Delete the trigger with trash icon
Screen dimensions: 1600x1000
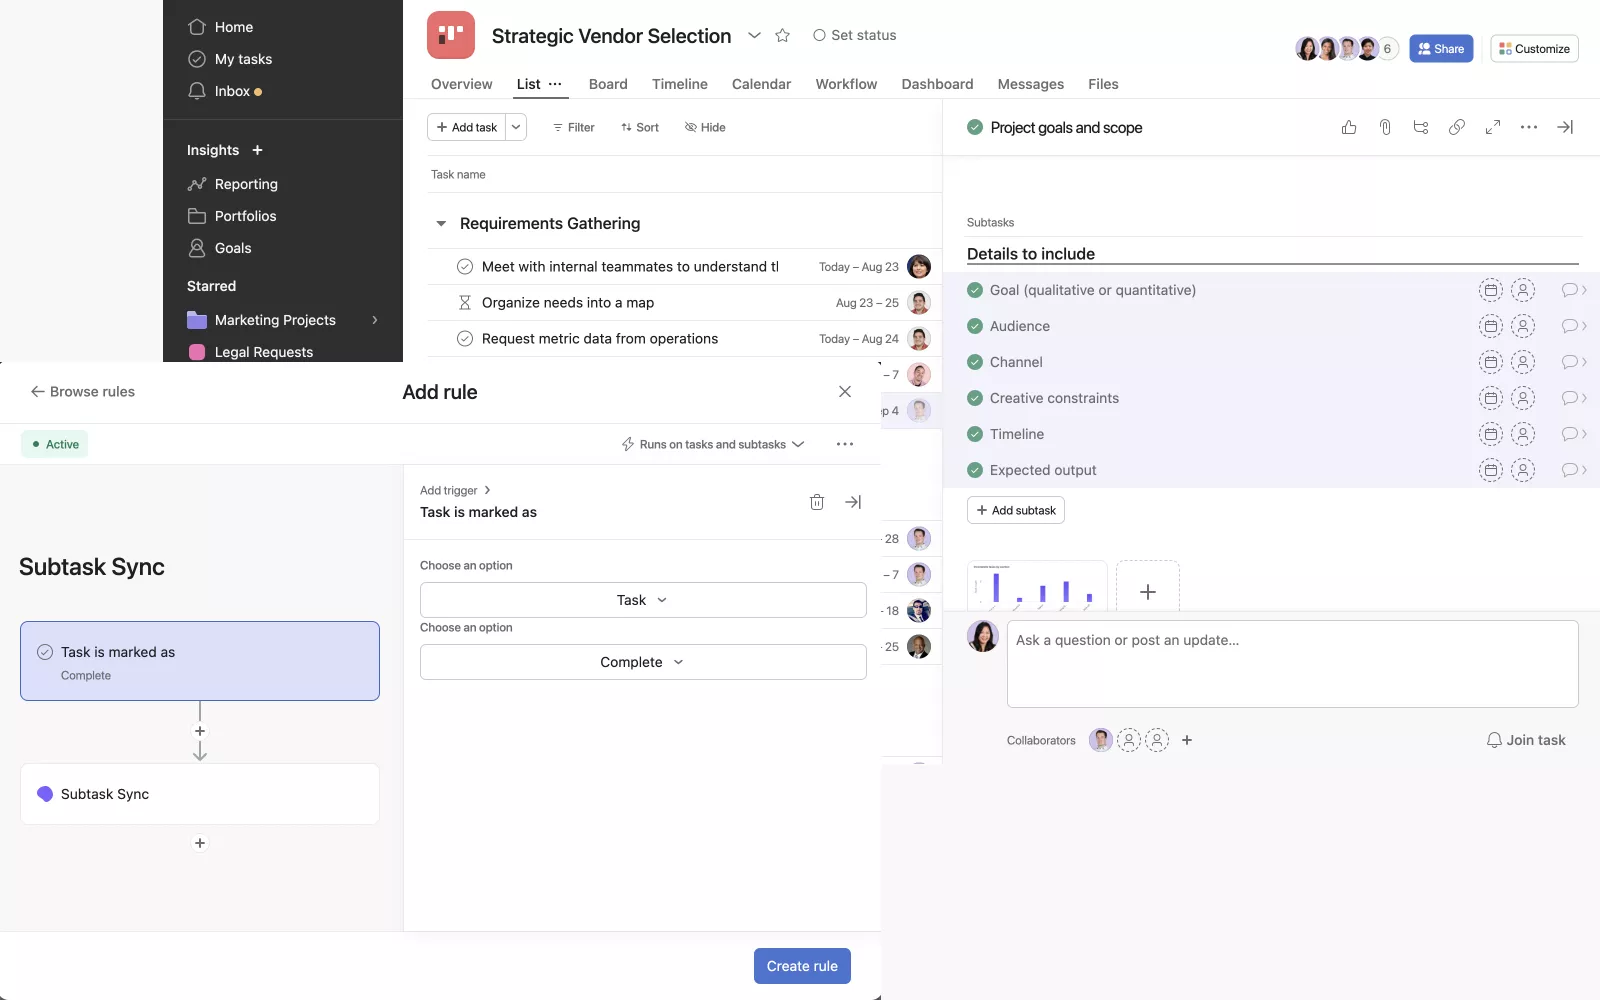tap(817, 502)
